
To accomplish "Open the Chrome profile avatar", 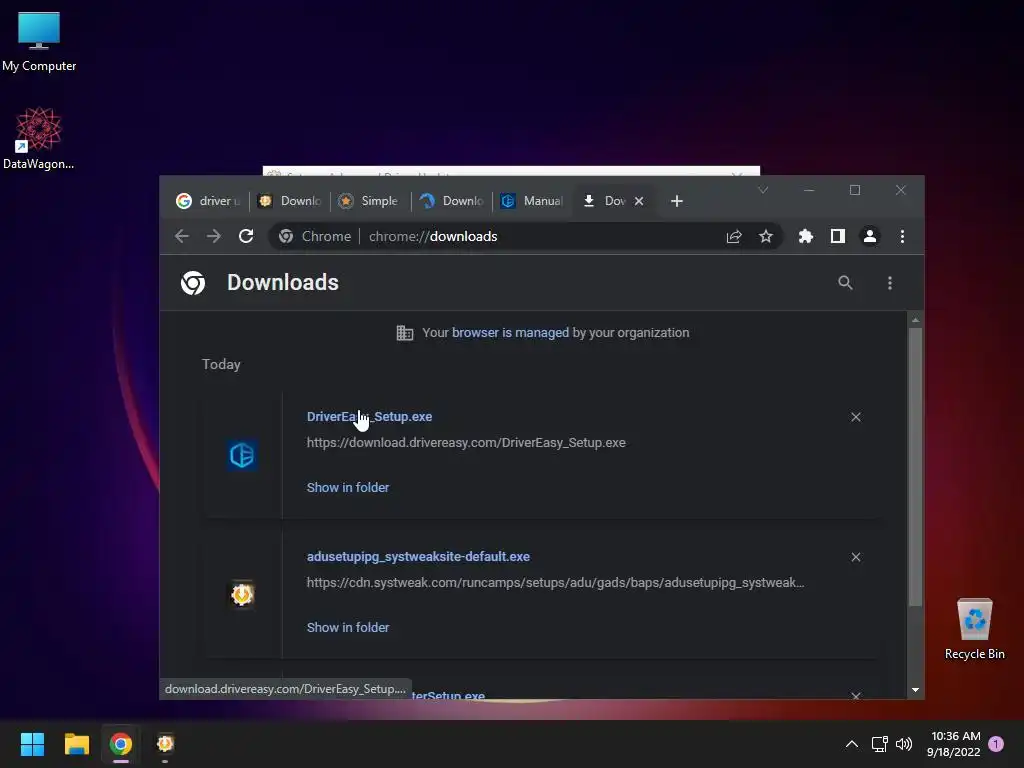I will pyautogui.click(x=870, y=236).
